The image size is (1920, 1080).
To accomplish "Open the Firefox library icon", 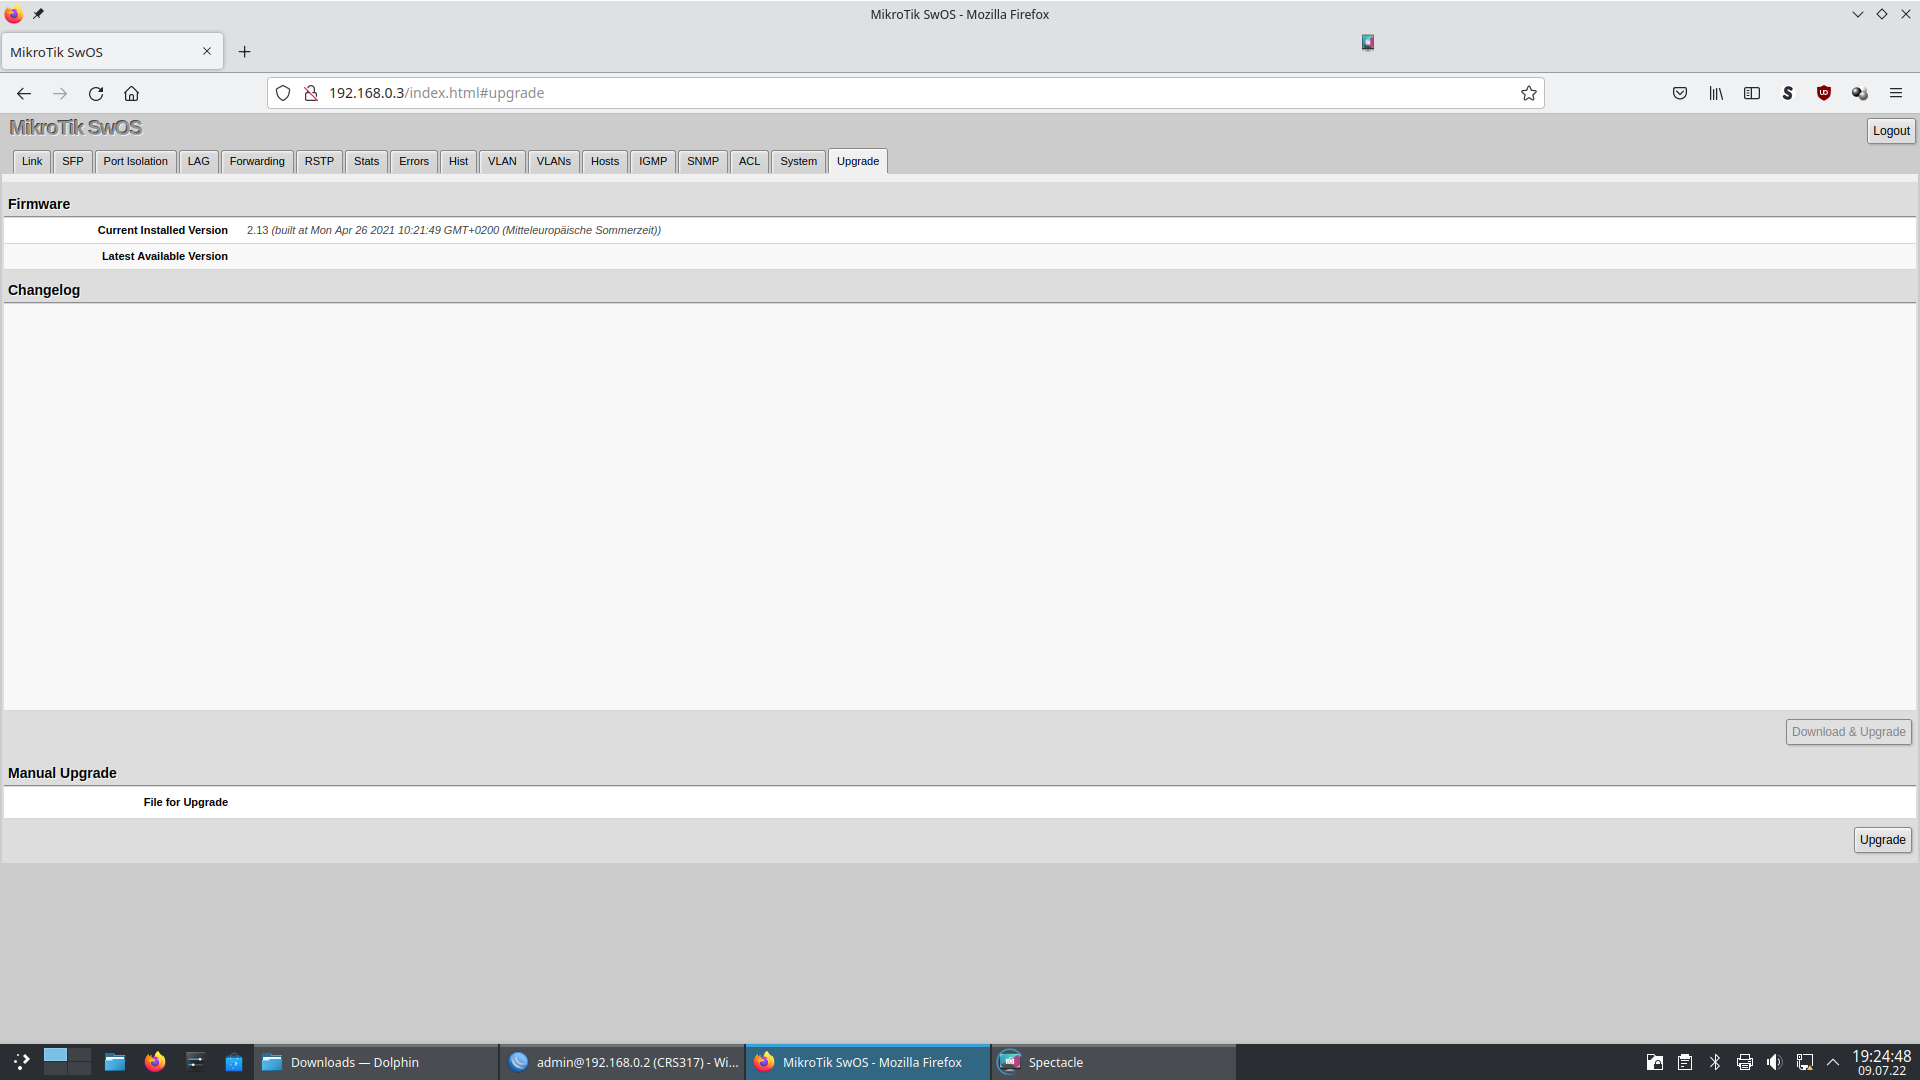I will 1716,93.
